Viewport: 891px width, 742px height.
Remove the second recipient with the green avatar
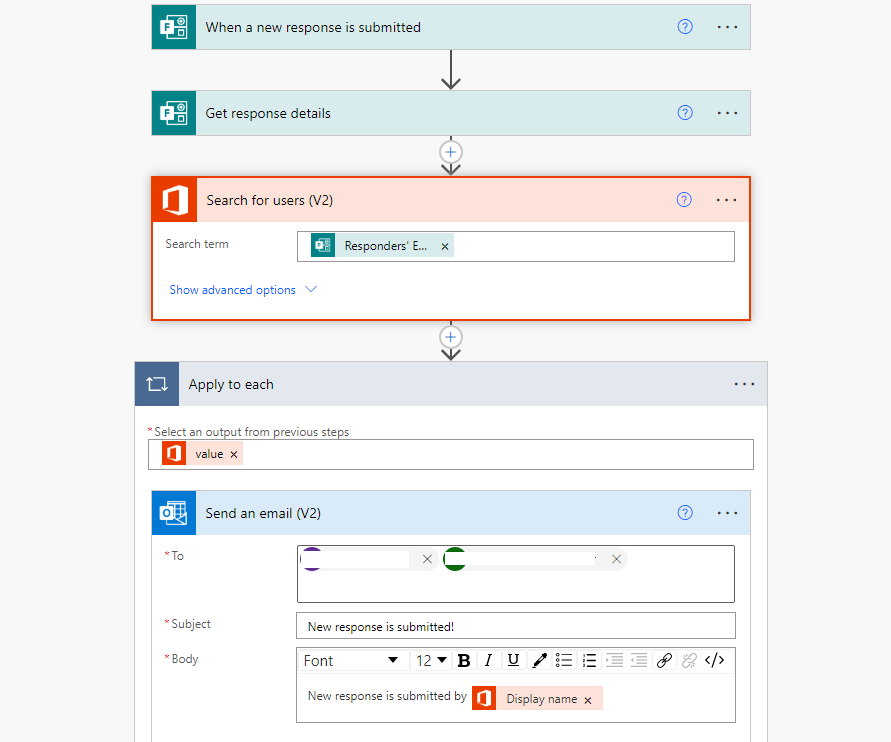coord(616,559)
